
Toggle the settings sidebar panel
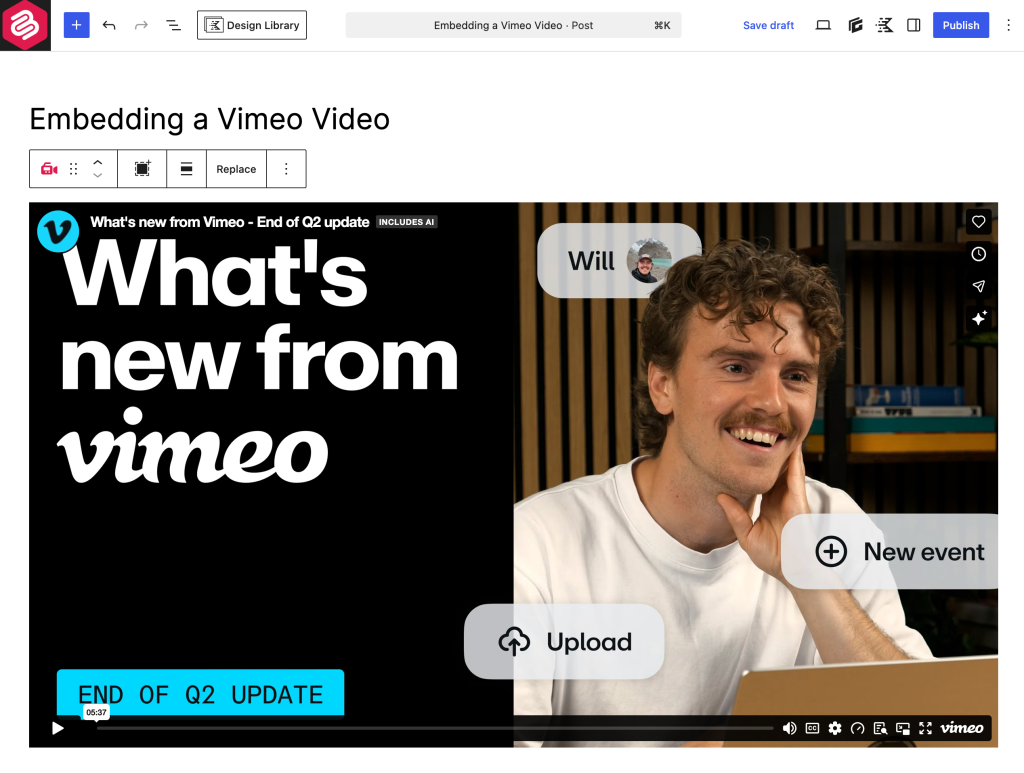914,25
